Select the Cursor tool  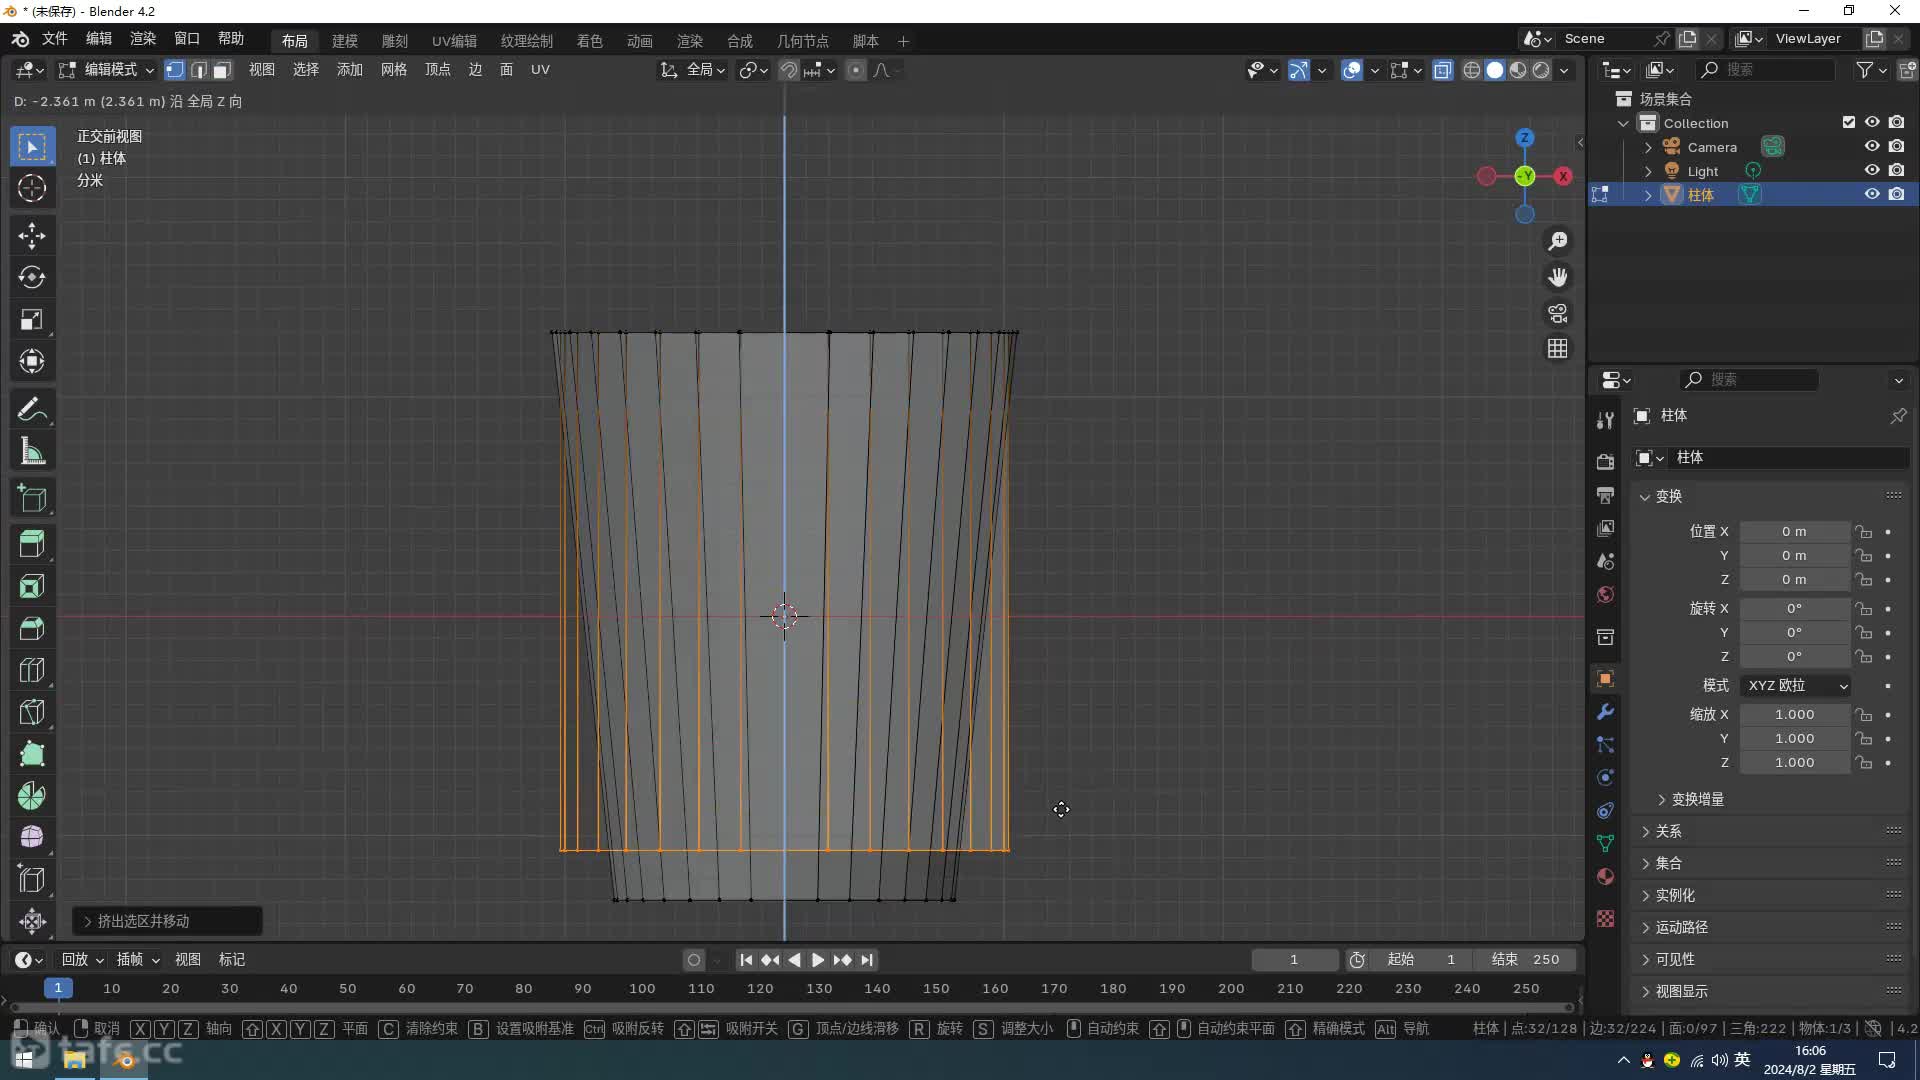[32, 188]
